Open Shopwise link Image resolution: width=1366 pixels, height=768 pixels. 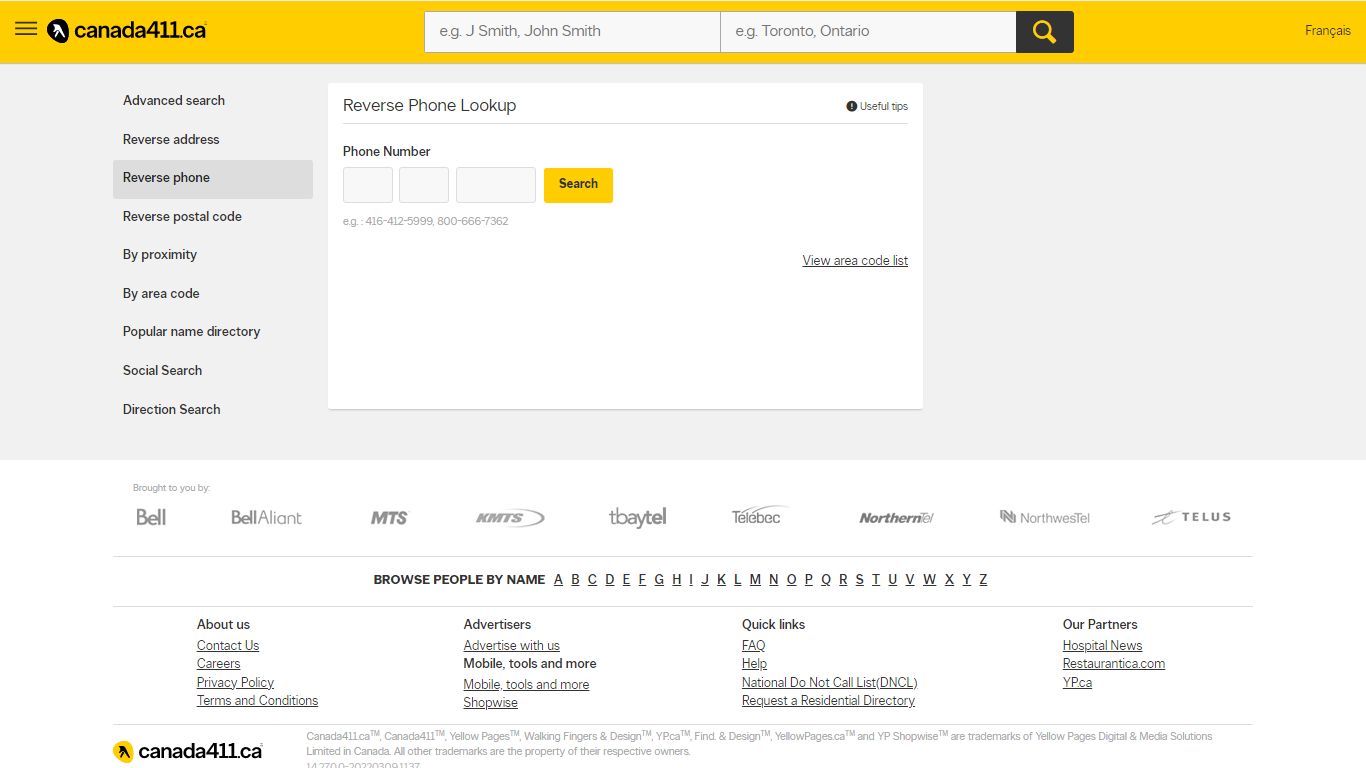(x=490, y=703)
